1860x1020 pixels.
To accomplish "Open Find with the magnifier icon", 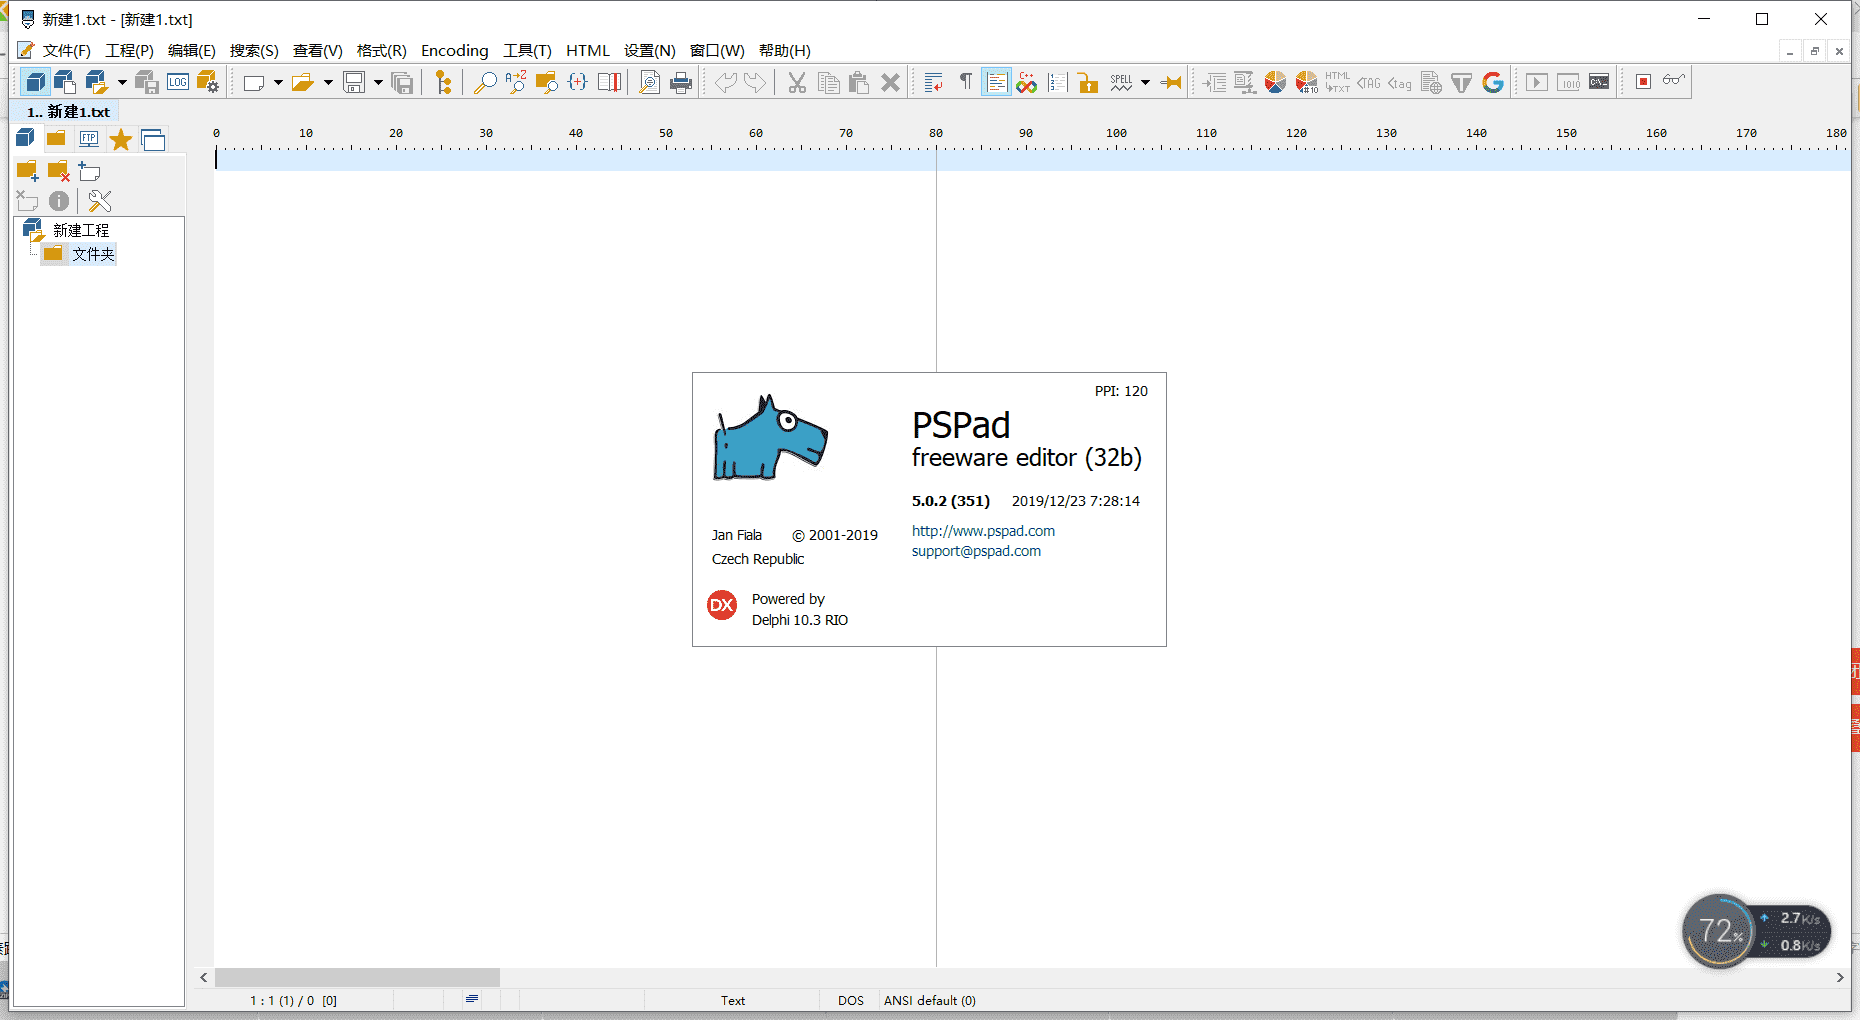I will pyautogui.click(x=485, y=82).
